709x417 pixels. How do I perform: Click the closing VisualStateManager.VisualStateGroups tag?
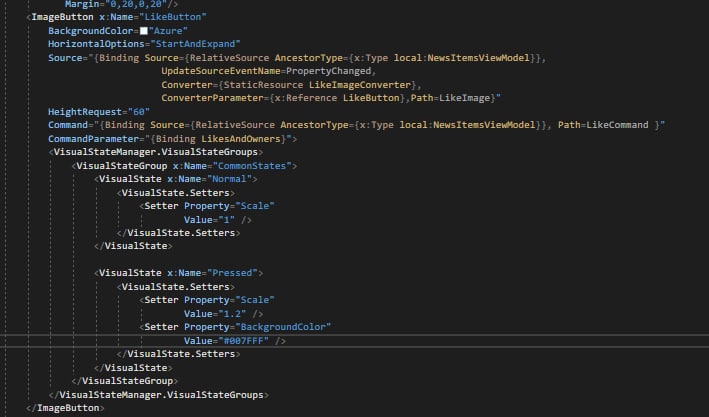(x=159, y=395)
